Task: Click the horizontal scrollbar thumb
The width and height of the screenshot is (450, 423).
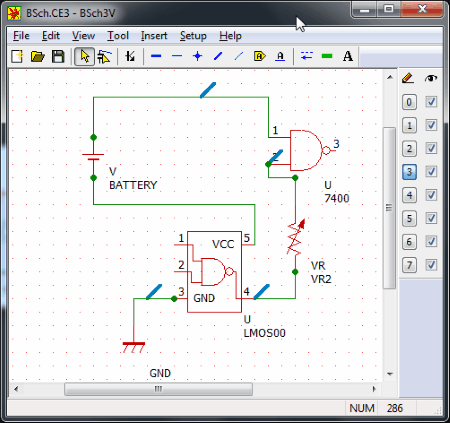Action: click(x=158, y=389)
